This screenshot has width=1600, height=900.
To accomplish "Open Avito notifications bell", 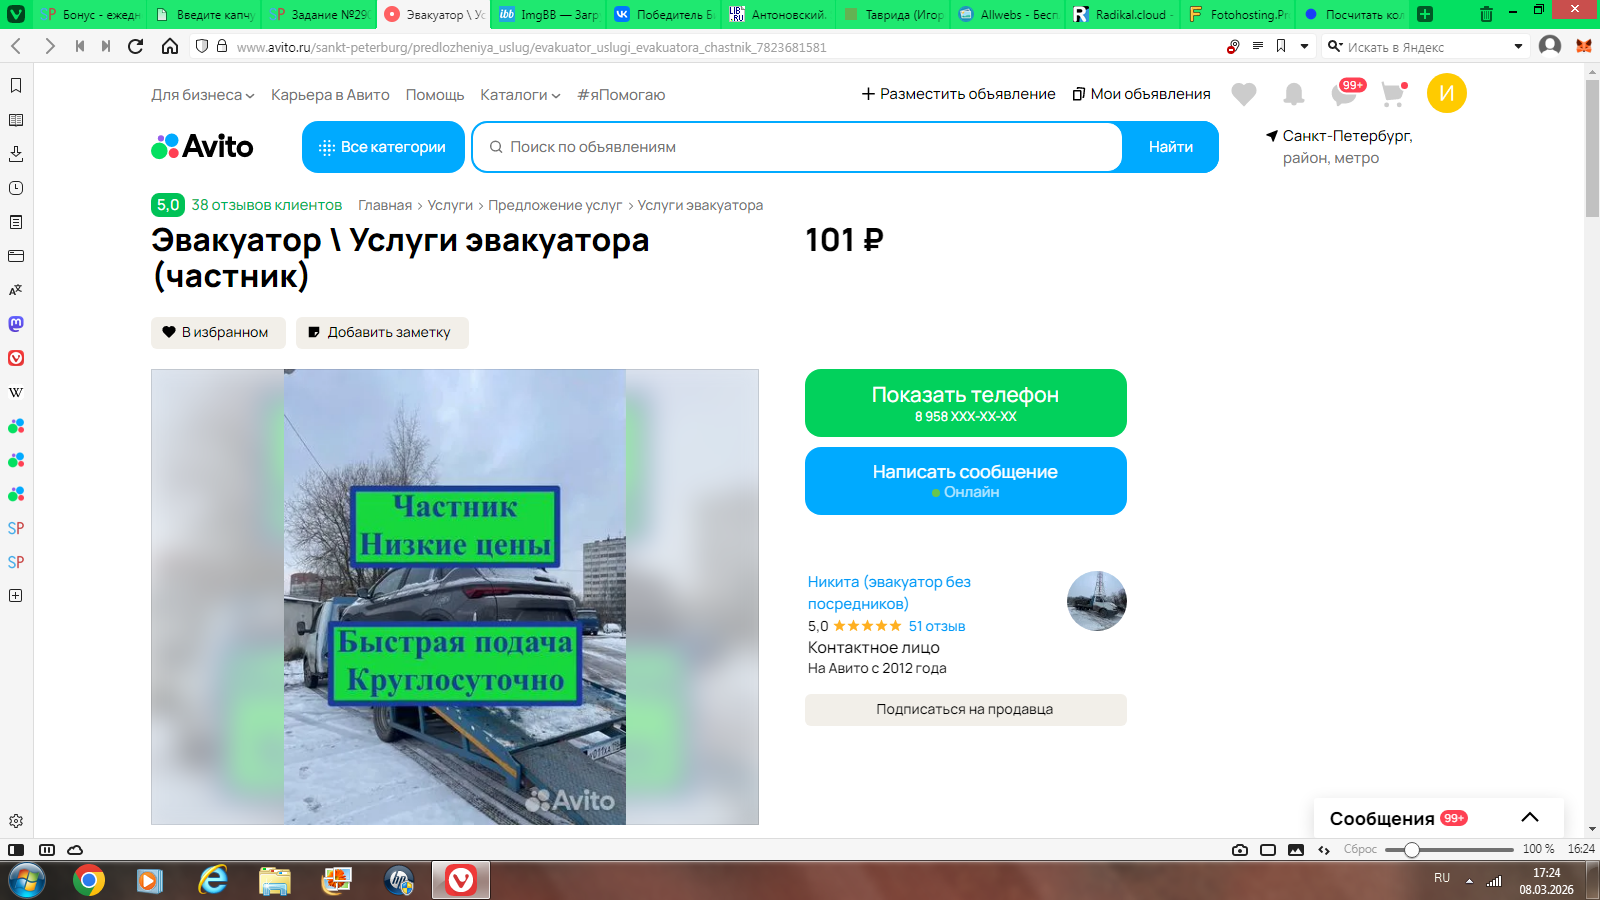I will tap(1294, 94).
